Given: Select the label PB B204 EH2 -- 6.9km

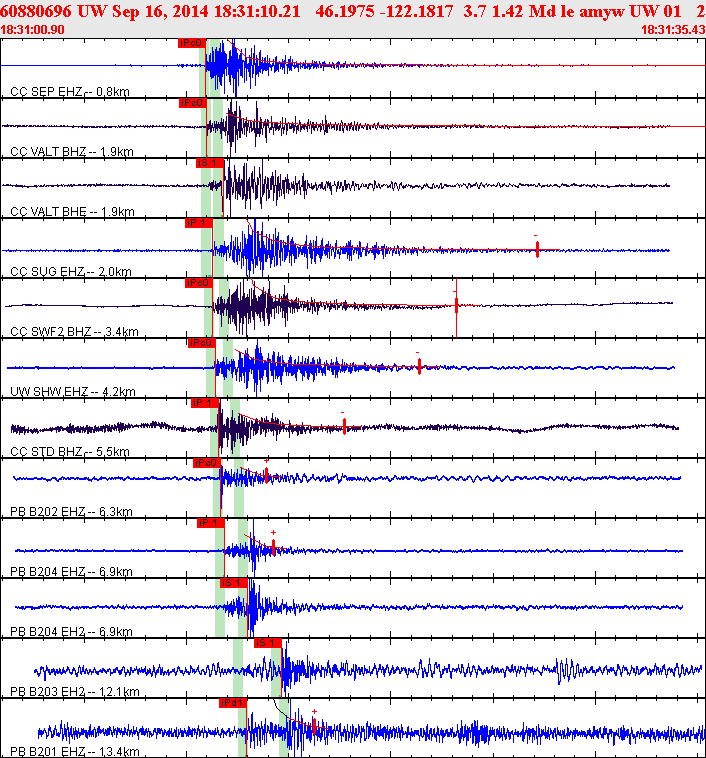Looking at the screenshot, I should click(72, 631).
